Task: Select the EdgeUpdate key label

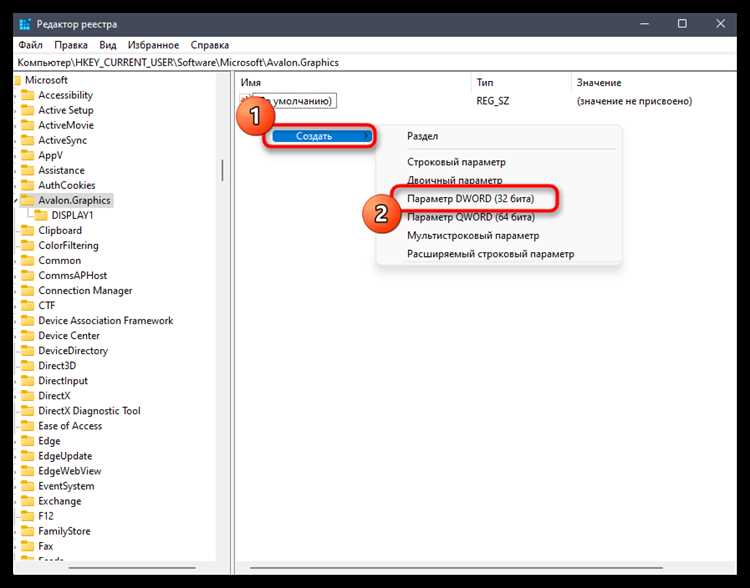Action: pos(65,456)
